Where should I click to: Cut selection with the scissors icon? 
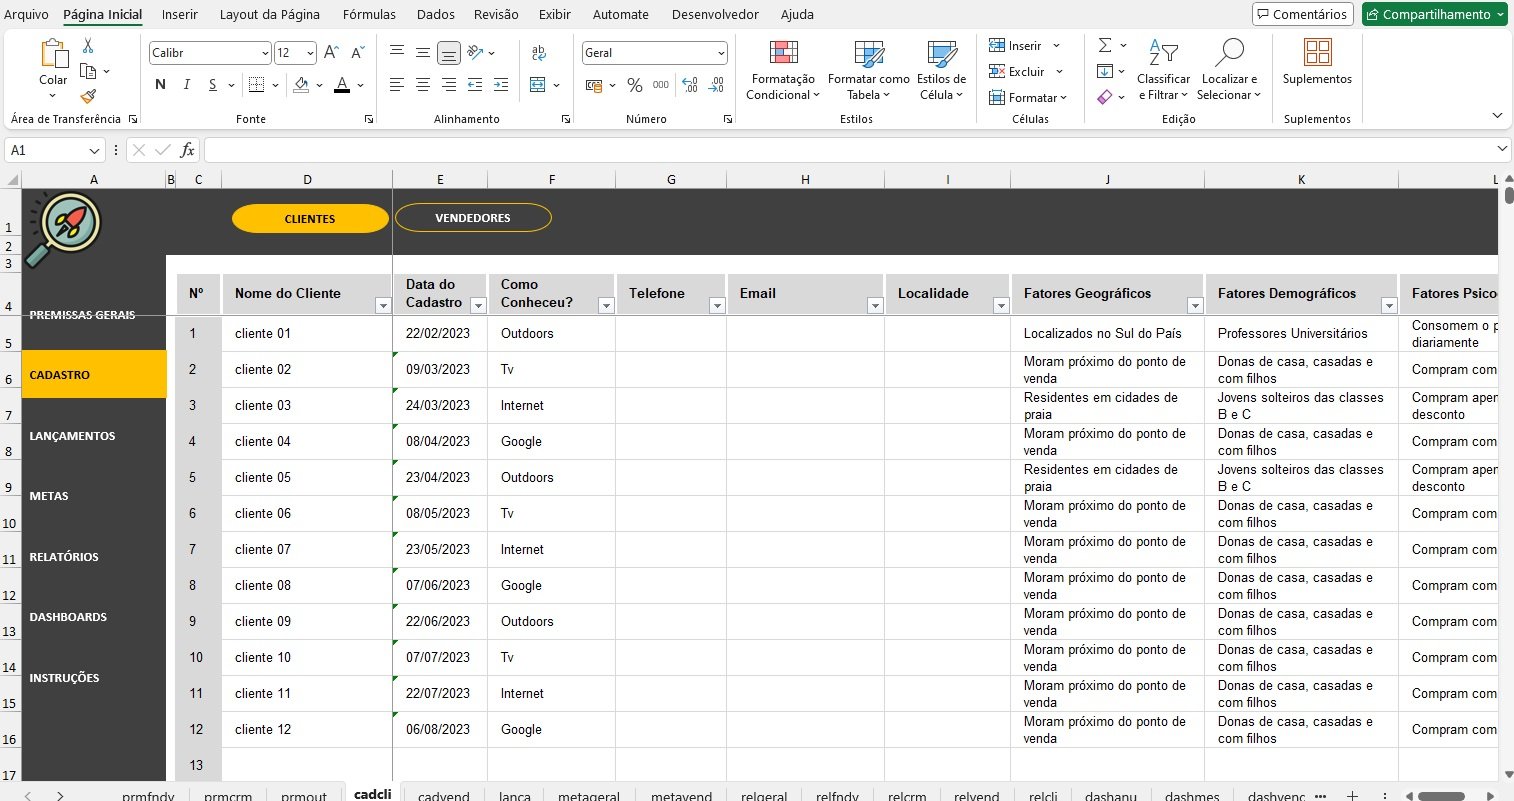click(x=88, y=45)
